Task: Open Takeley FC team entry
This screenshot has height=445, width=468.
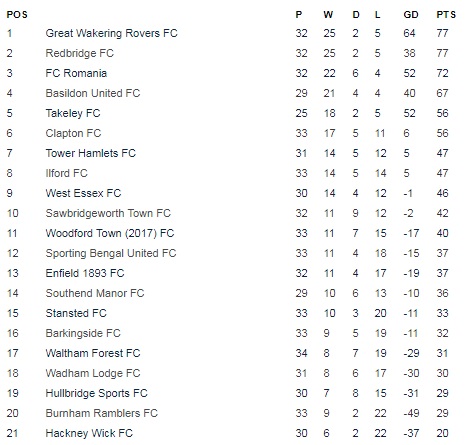Action: (x=73, y=113)
